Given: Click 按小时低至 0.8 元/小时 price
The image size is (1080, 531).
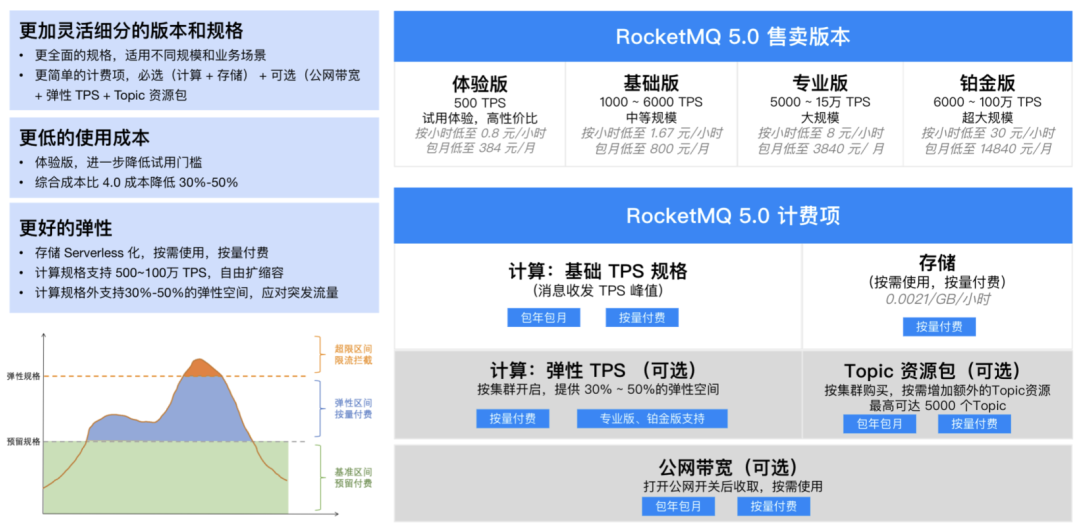Looking at the screenshot, I should 480,133.
